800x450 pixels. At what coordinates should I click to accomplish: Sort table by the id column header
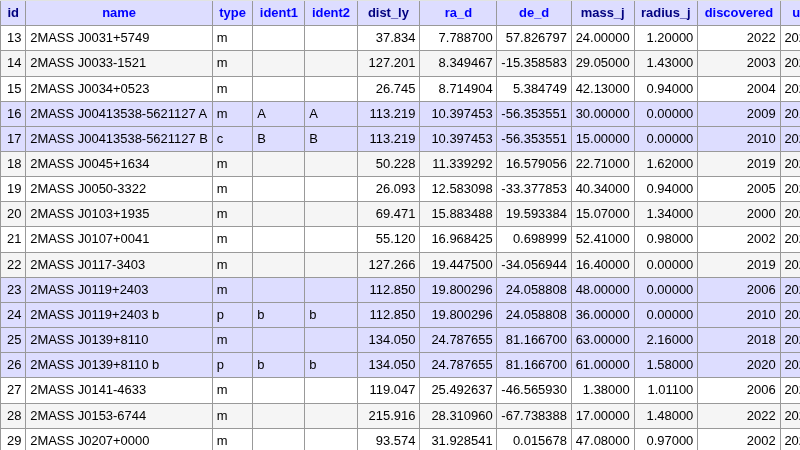(13, 13)
